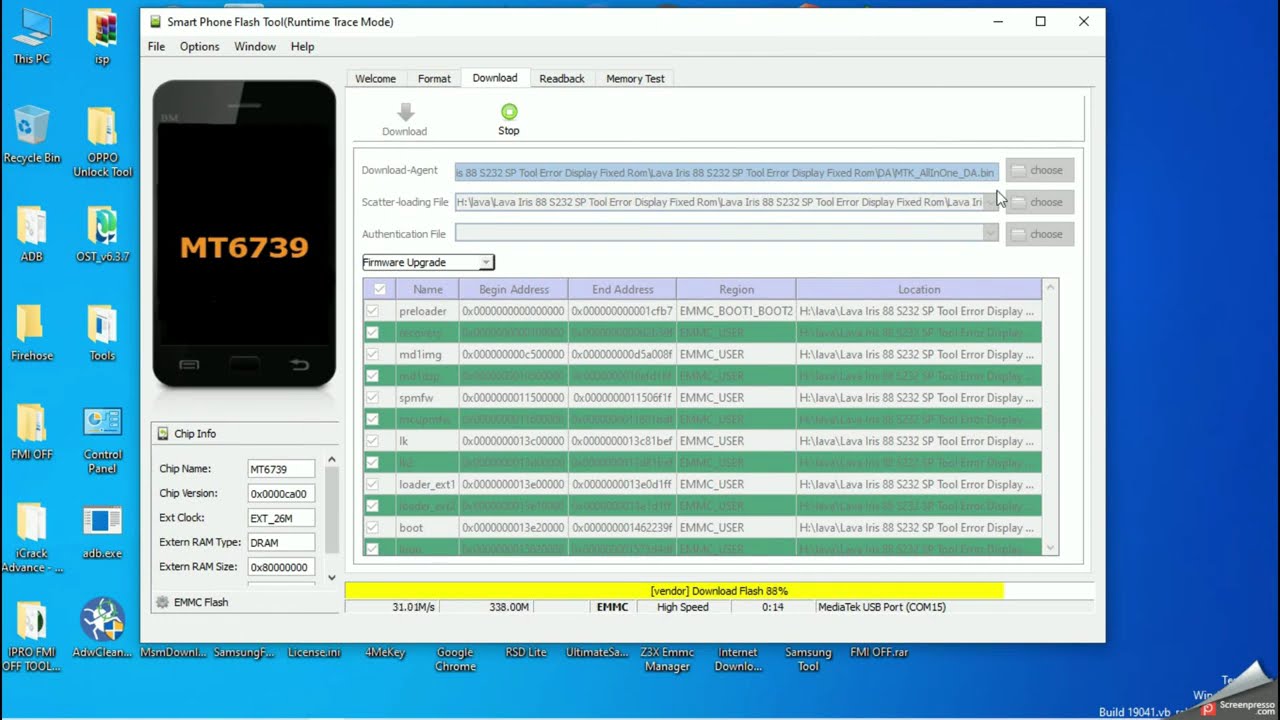Image resolution: width=1280 pixels, height=720 pixels.
Task: Toggle the md1img row checkbox
Action: (372, 354)
